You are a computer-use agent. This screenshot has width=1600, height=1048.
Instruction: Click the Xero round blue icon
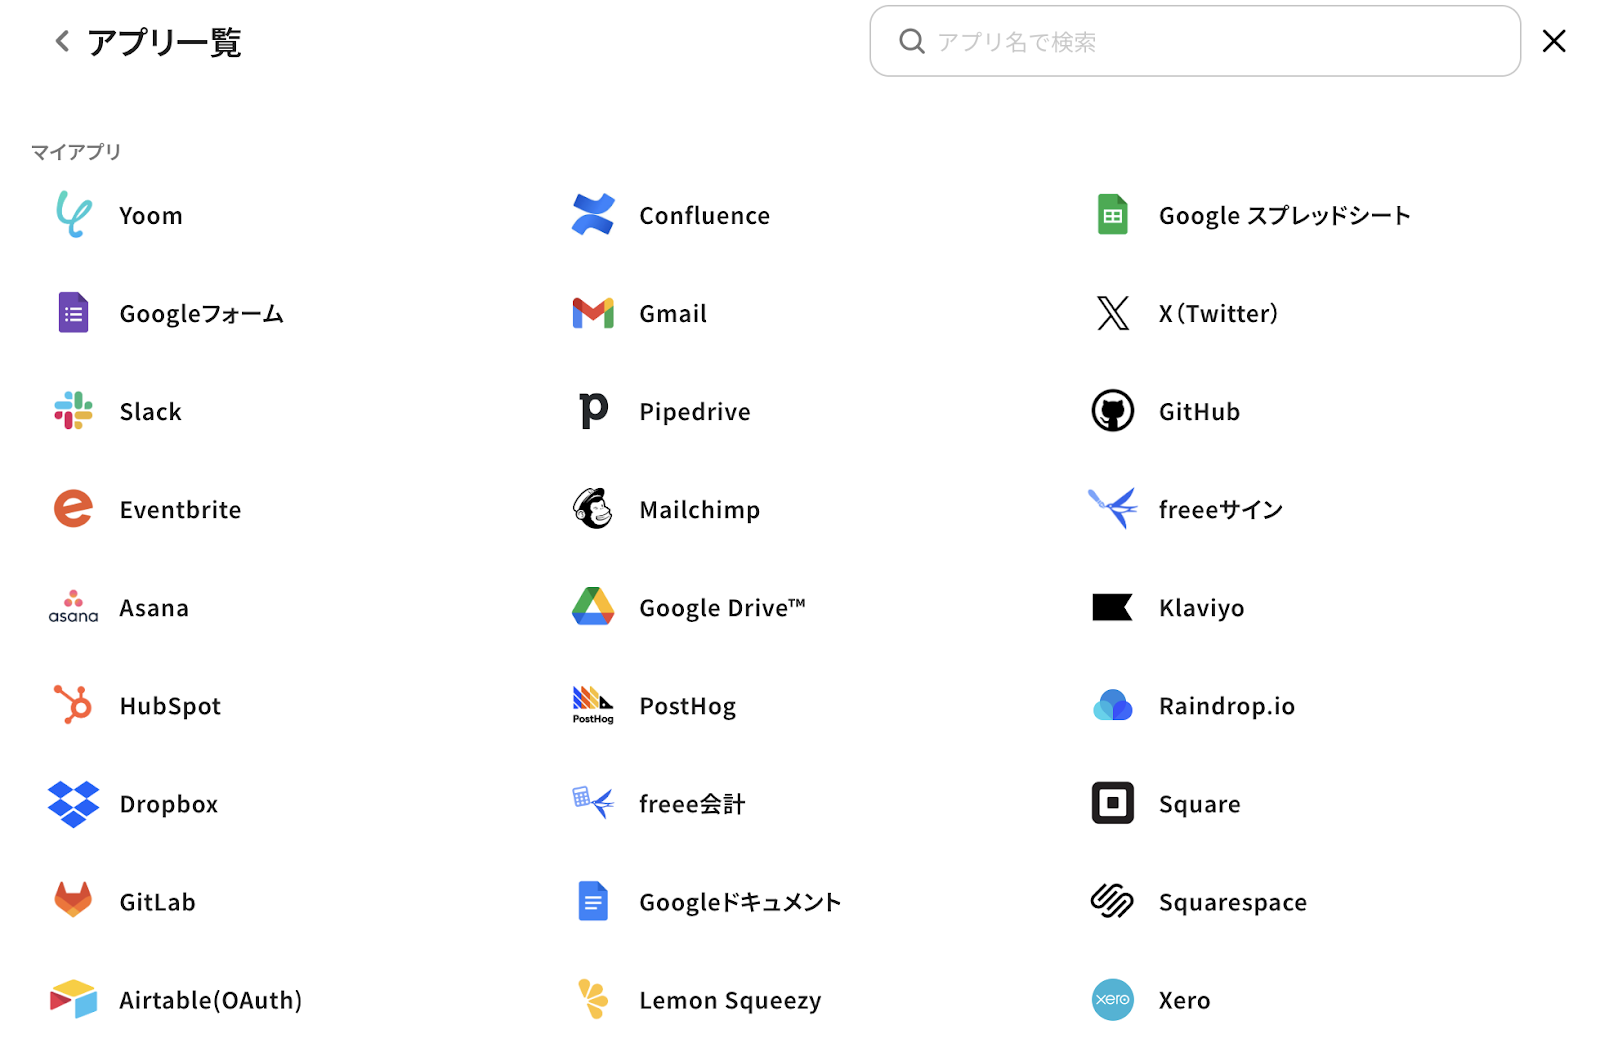1112,999
